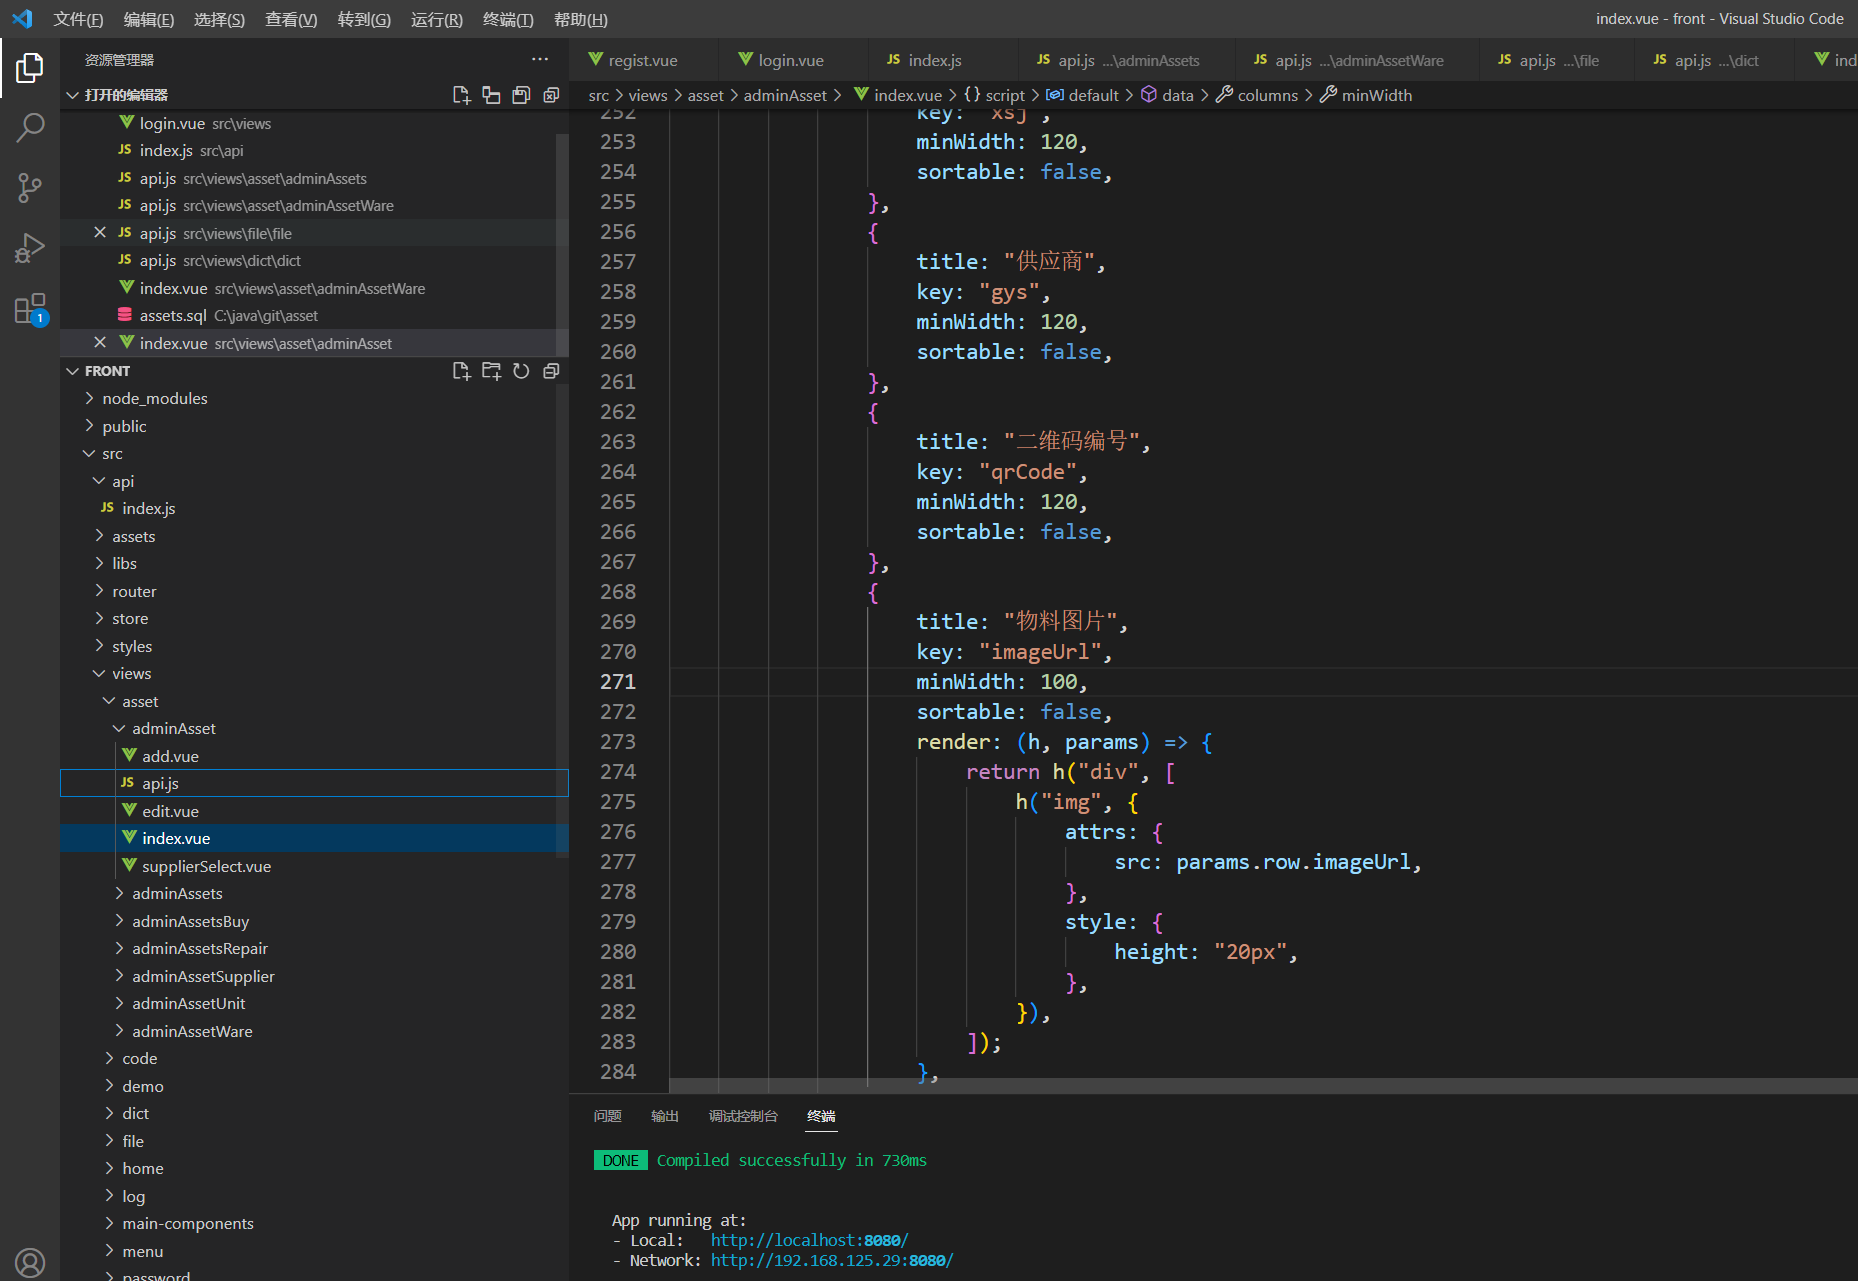Click new folder icon in FRONT section
The height and width of the screenshot is (1281, 1858).
click(491, 371)
